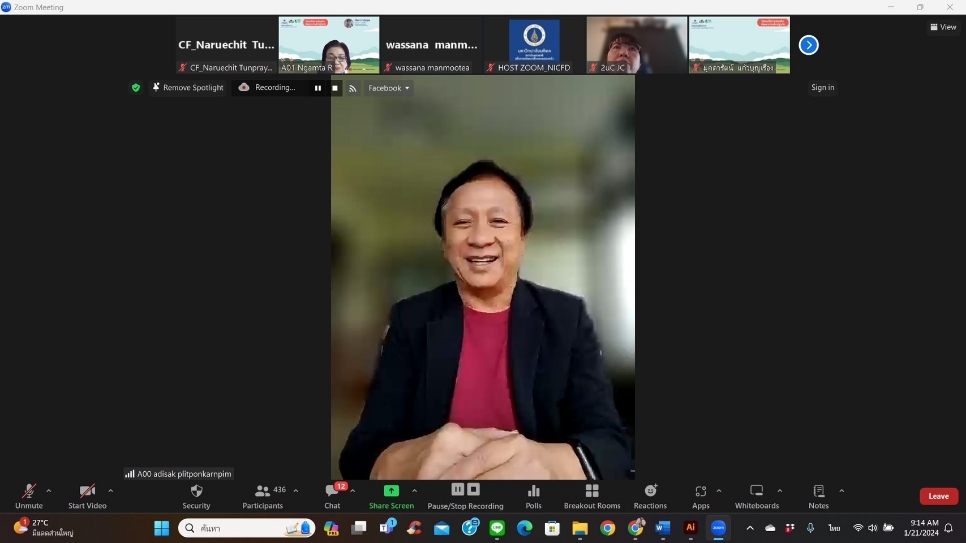Expand Share Screen options arrow
This screenshot has height=543, width=966.
click(x=414, y=491)
